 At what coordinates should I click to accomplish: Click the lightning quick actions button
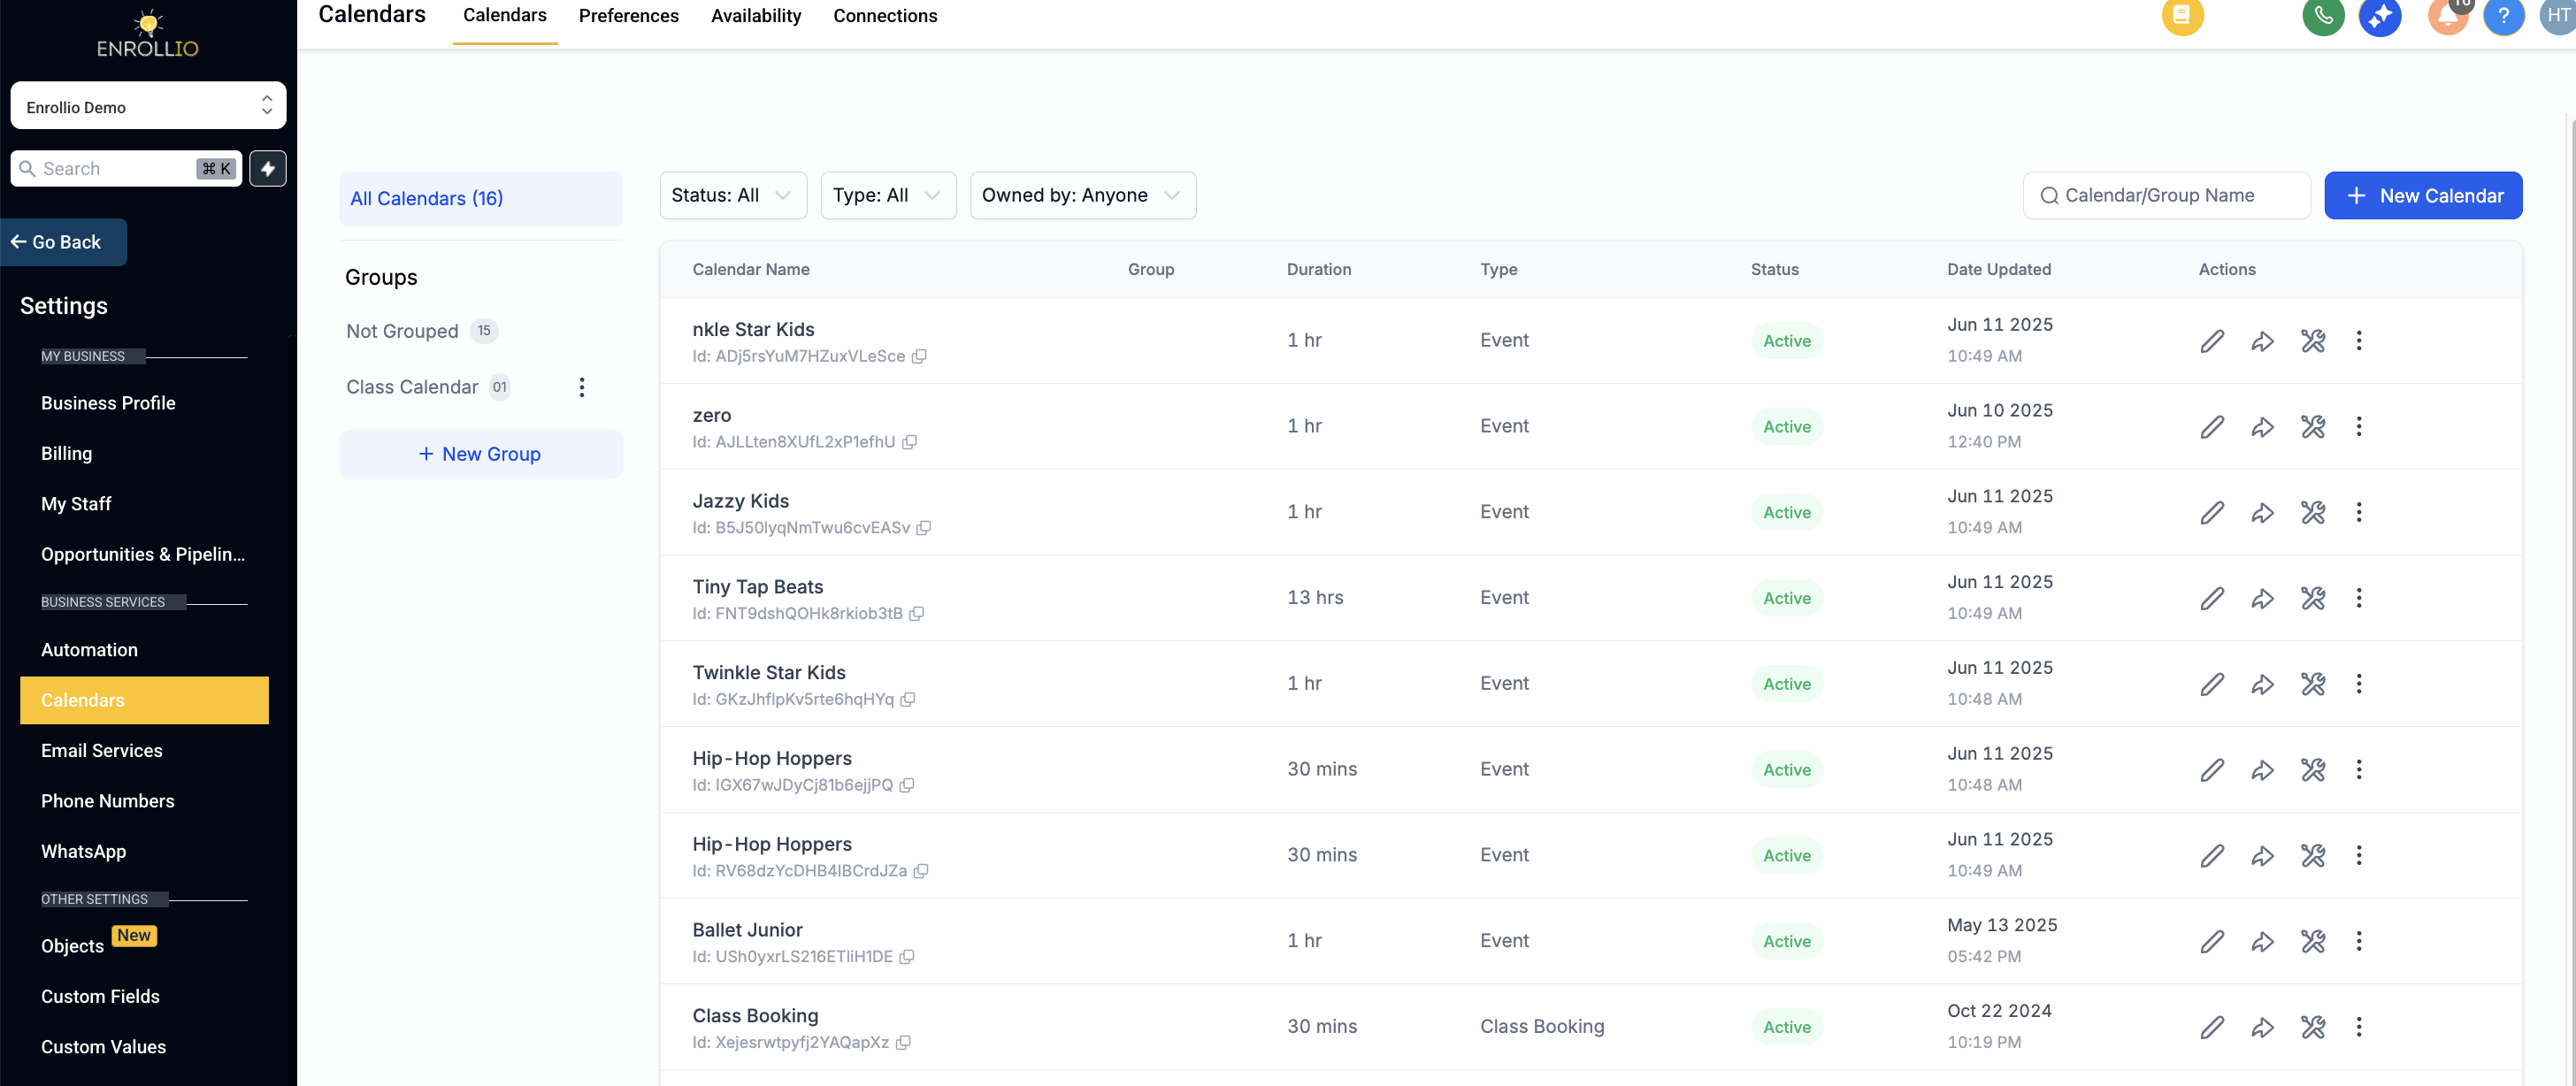[x=268, y=169]
